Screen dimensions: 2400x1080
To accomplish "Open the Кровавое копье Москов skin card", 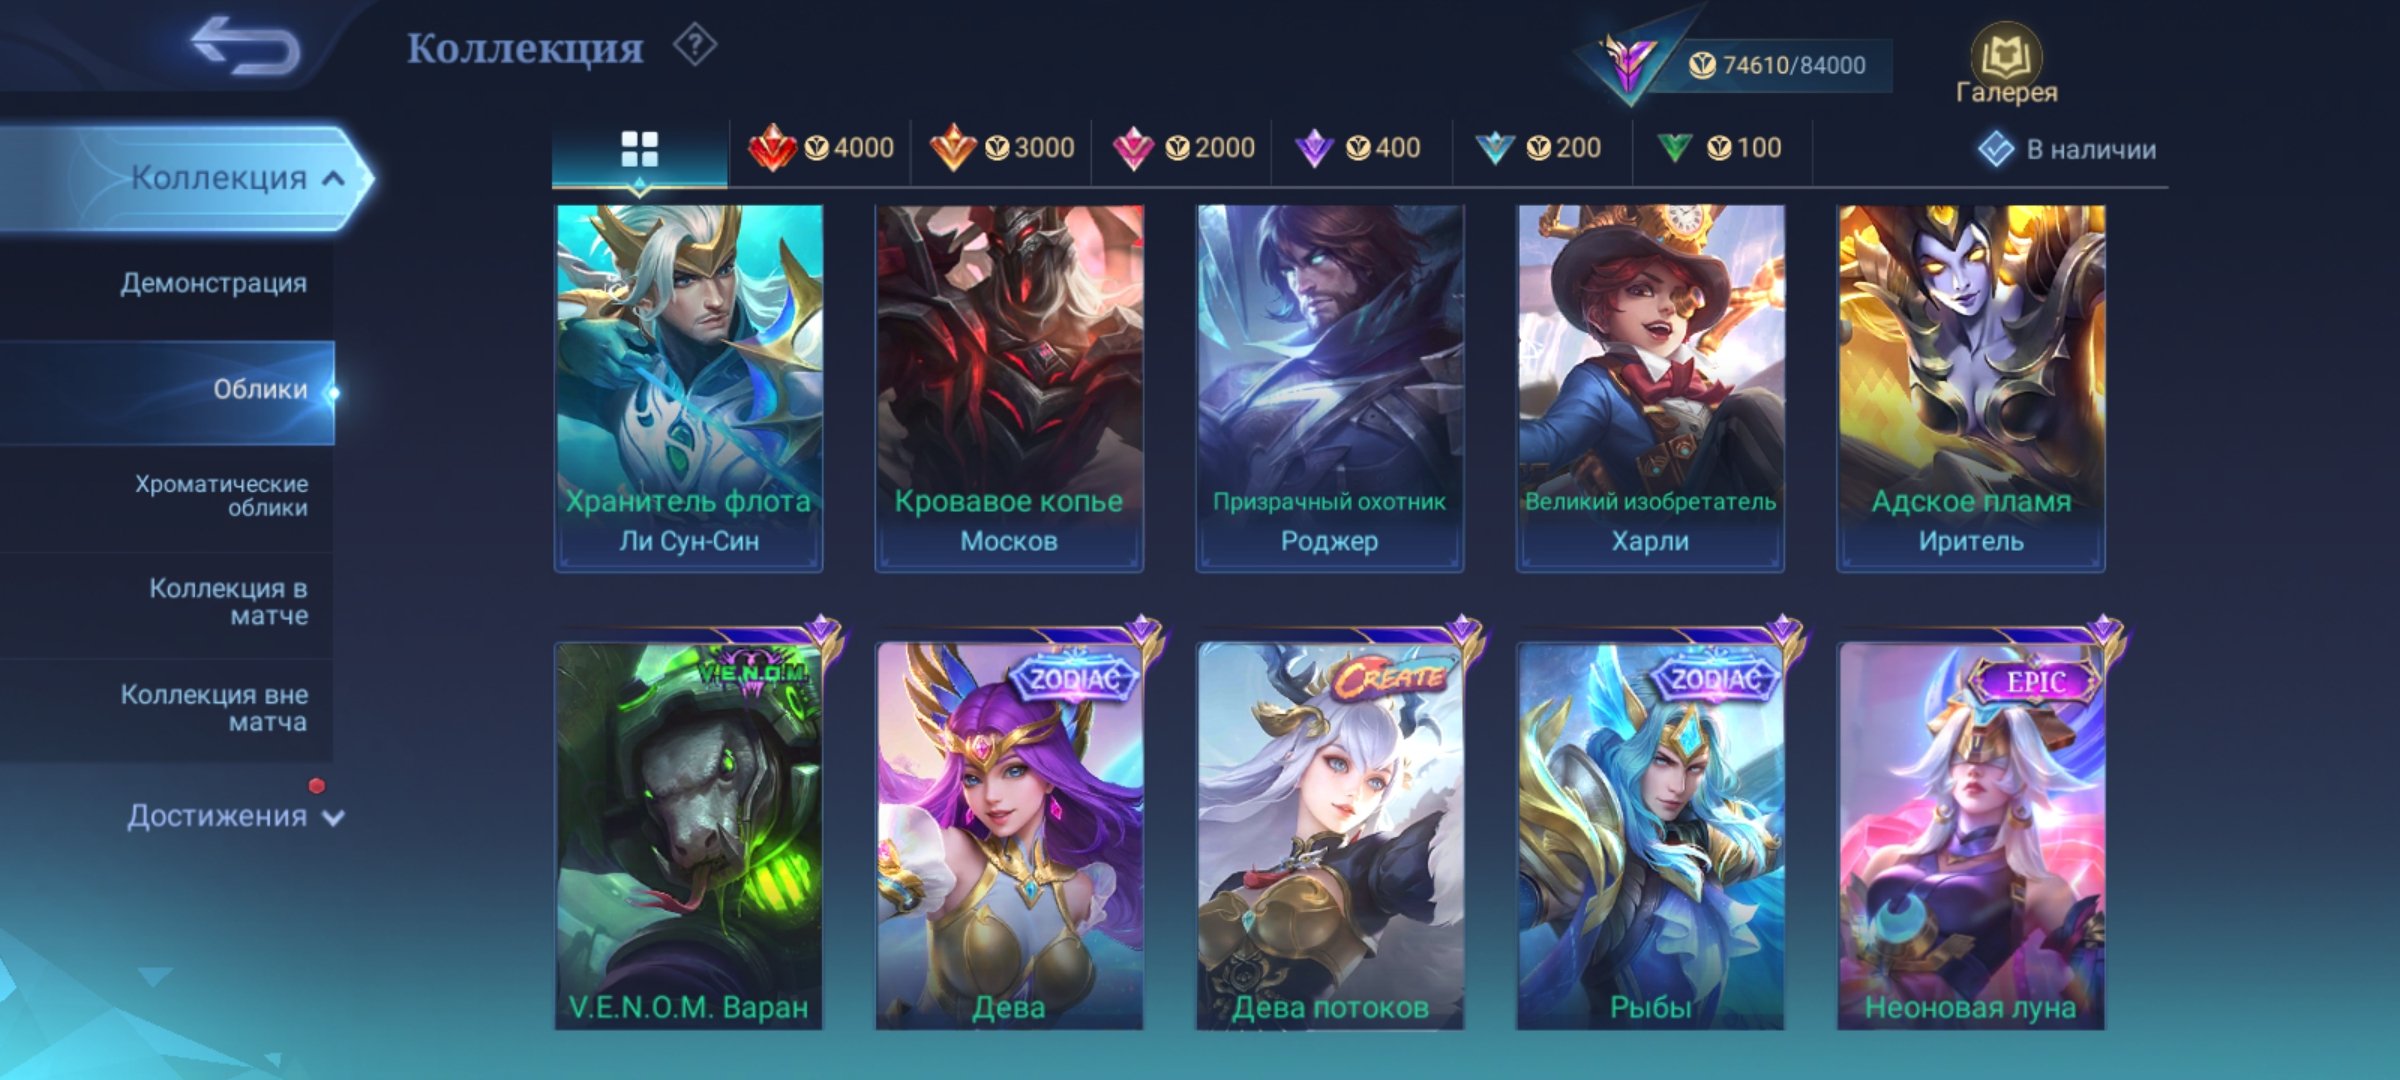I will 1009,388.
